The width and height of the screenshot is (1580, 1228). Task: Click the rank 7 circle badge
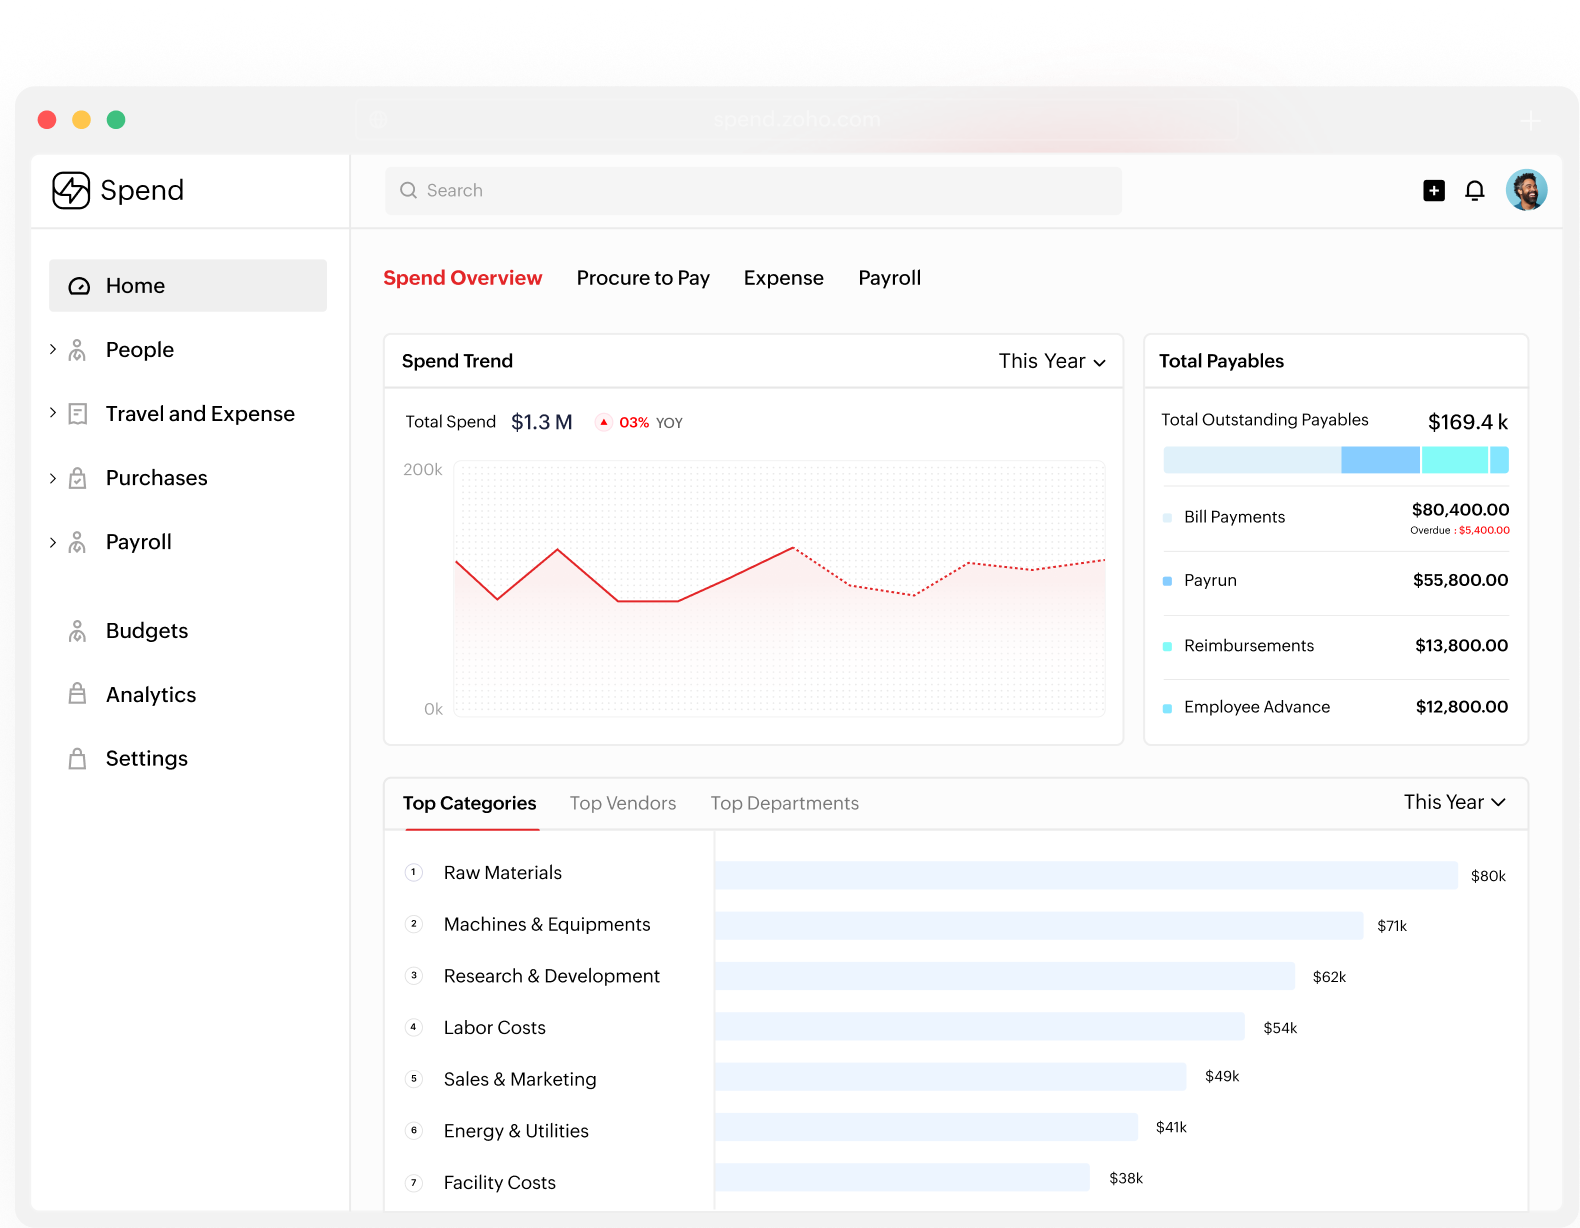414,1182
